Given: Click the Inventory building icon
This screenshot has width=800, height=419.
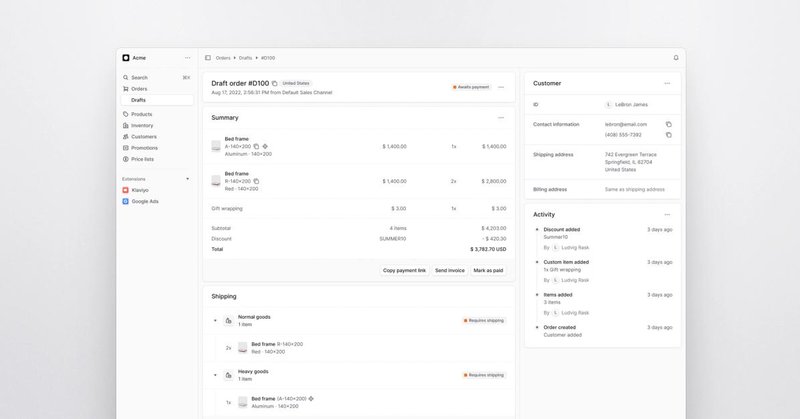Looking at the screenshot, I should click(126, 126).
